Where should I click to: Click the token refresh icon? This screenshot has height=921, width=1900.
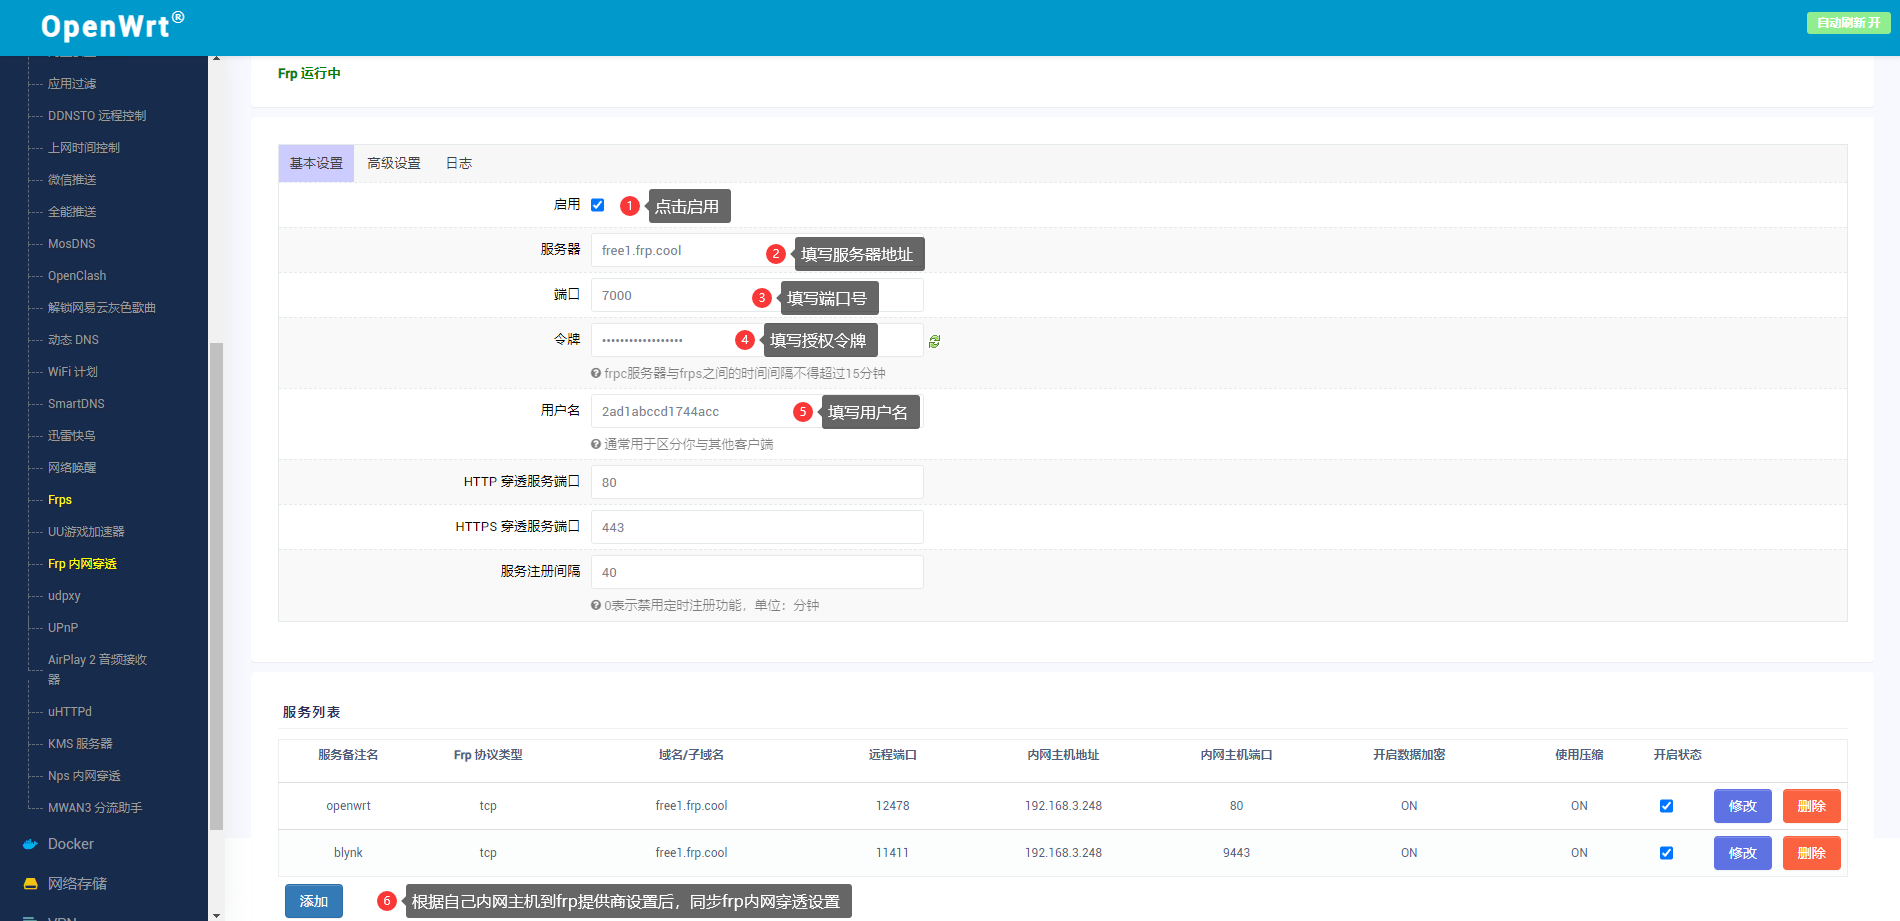pos(934,341)
